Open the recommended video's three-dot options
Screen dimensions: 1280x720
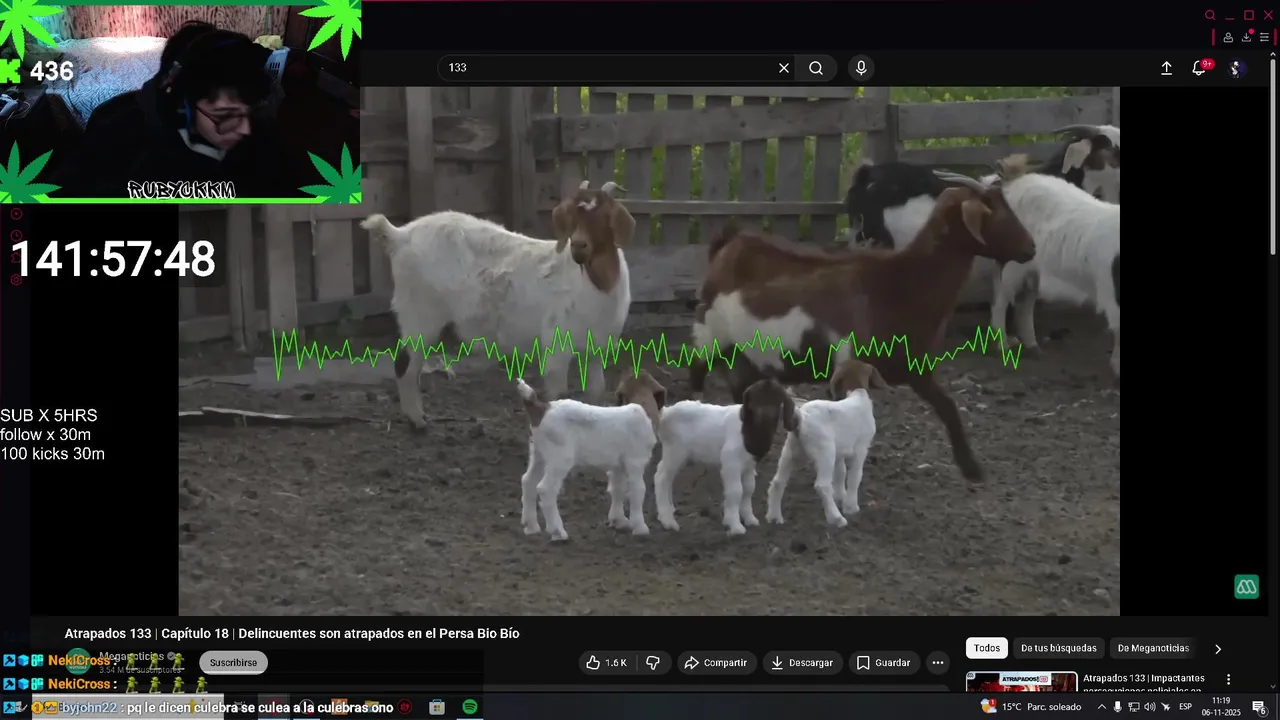tap(1229, 679)
